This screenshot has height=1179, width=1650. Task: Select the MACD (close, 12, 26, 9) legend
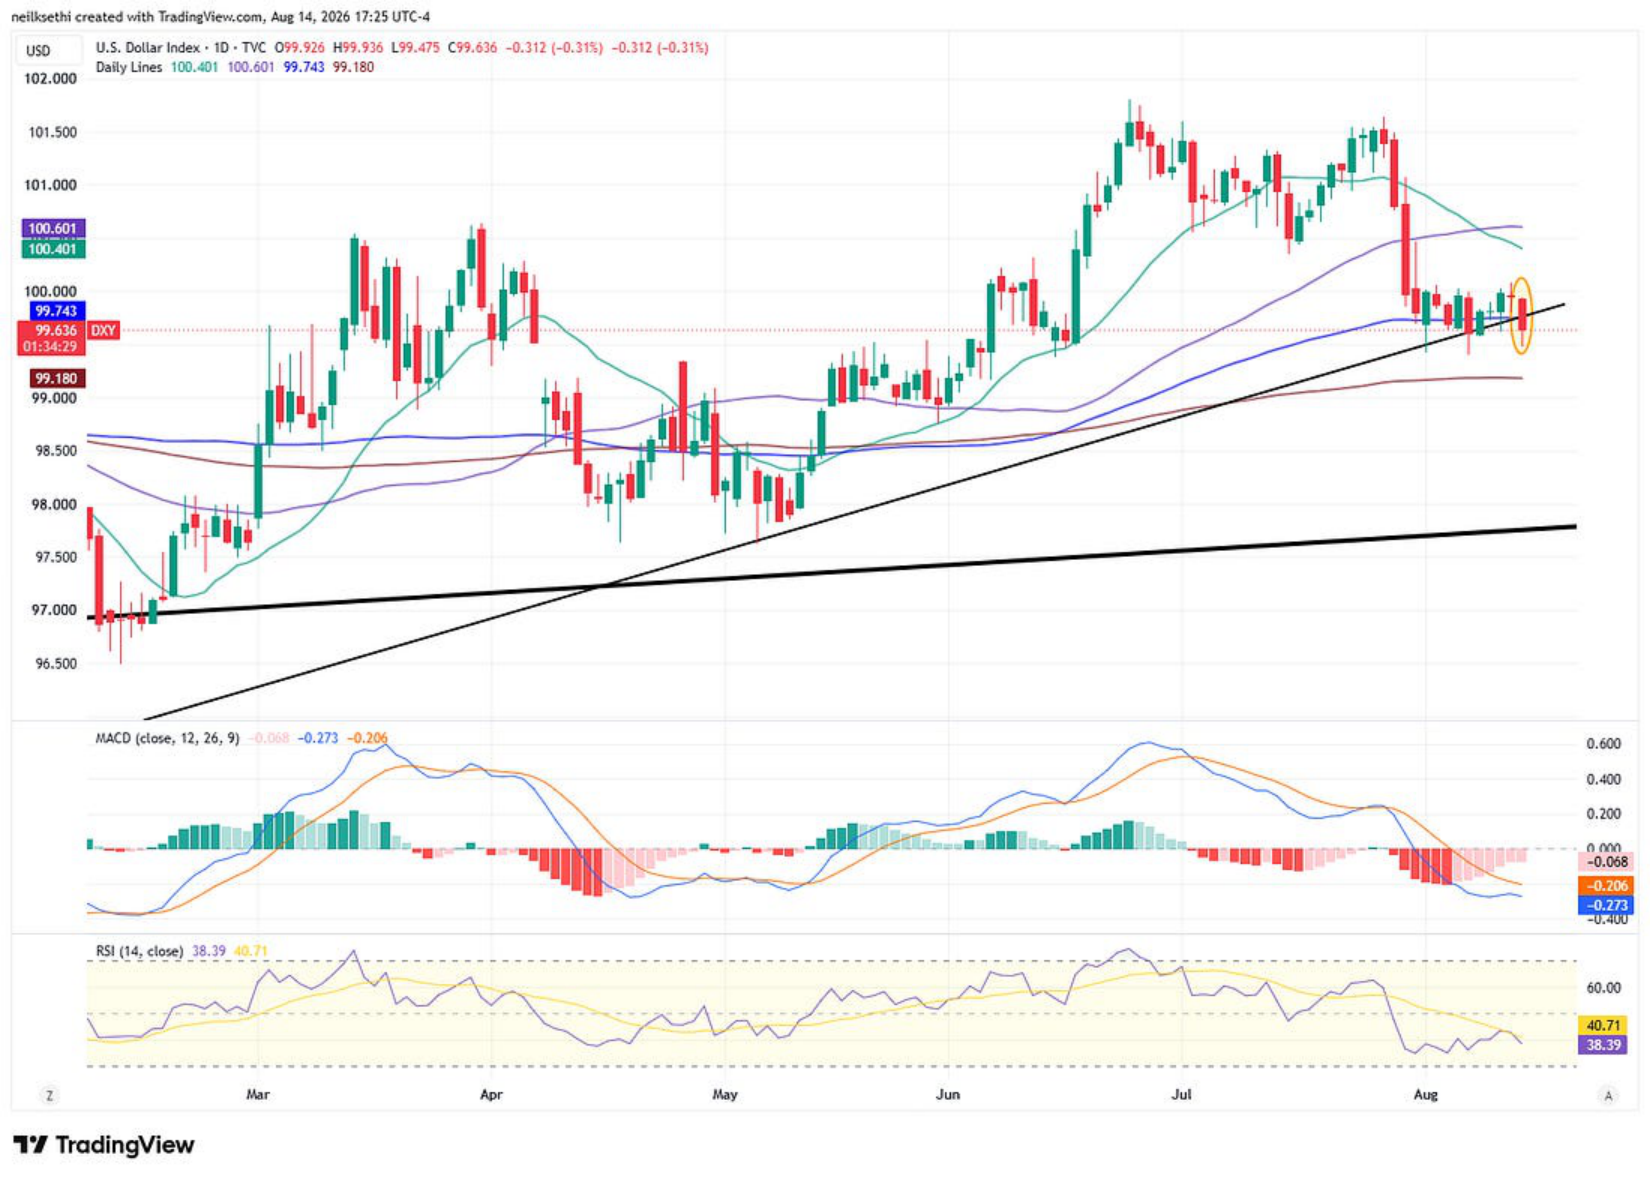tap(167, 738)
